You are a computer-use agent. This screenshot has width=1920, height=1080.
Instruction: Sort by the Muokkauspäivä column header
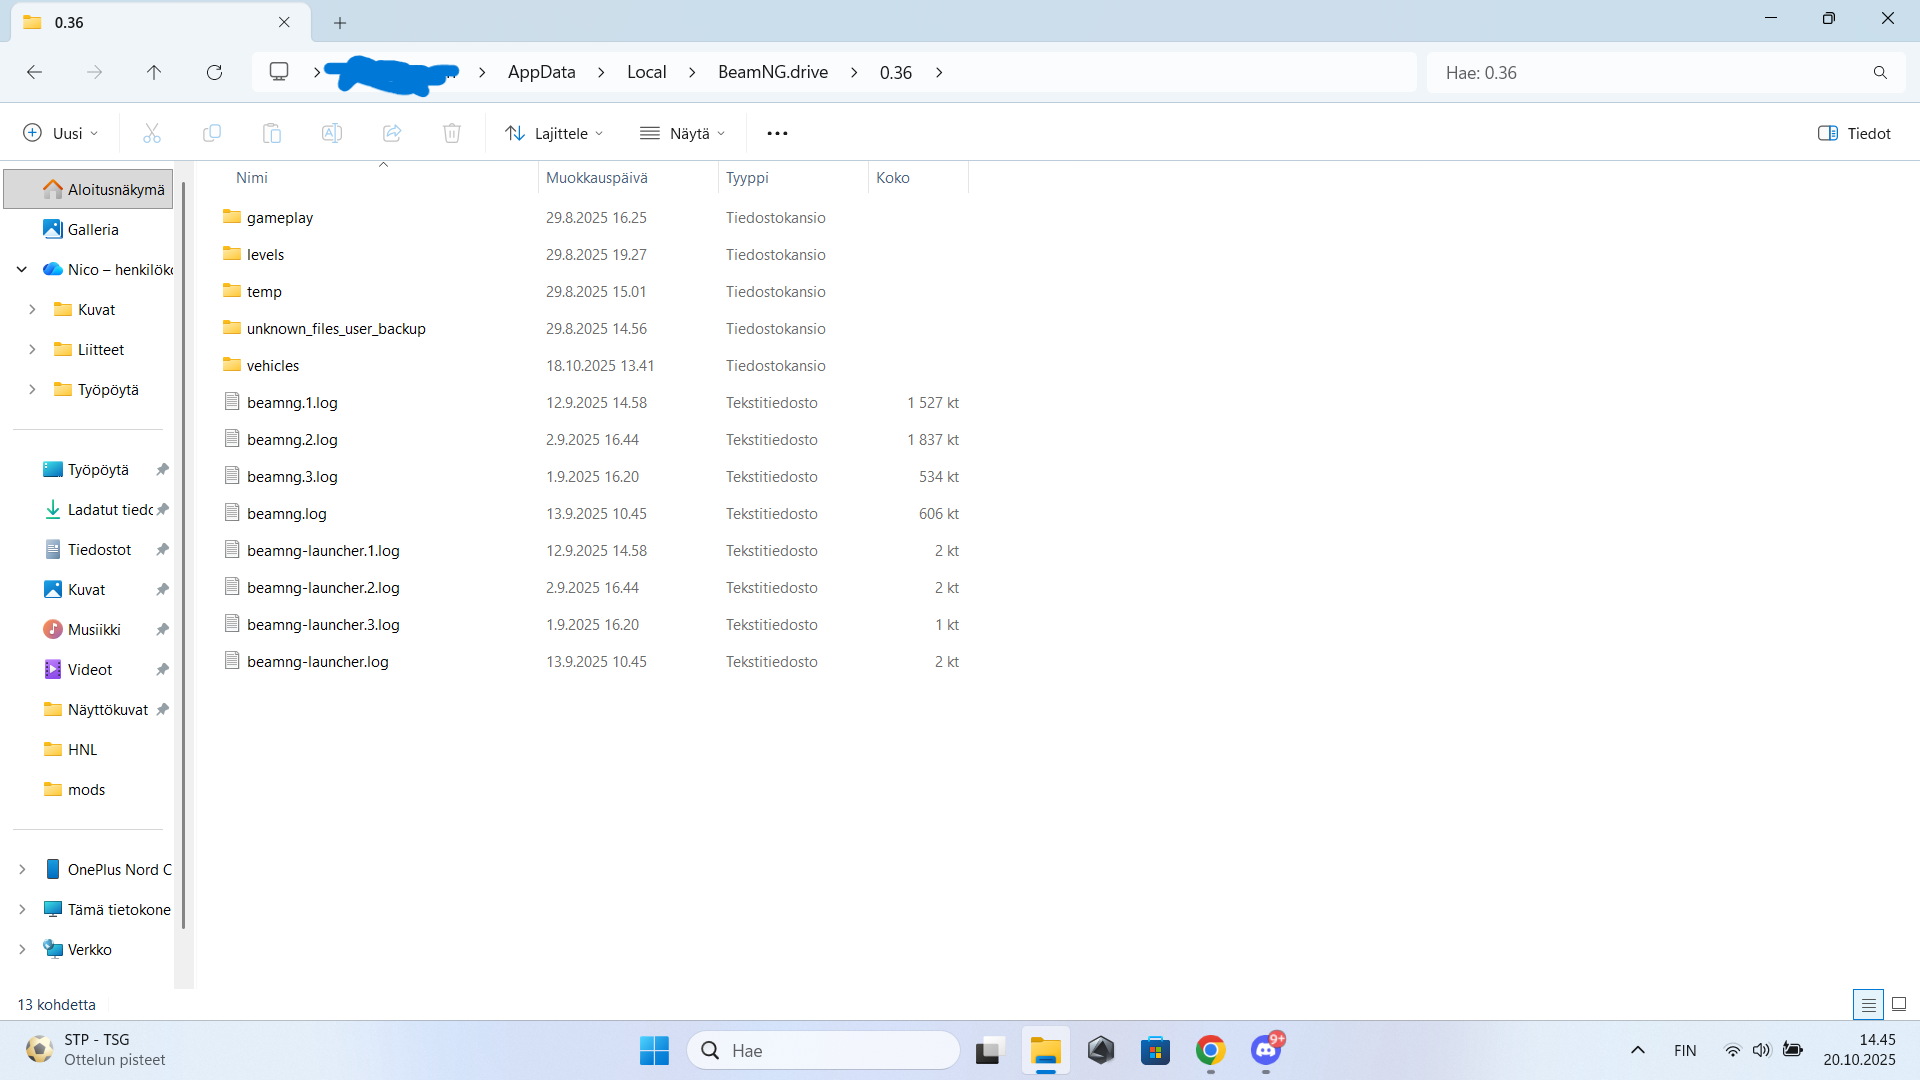click(597, 177)
